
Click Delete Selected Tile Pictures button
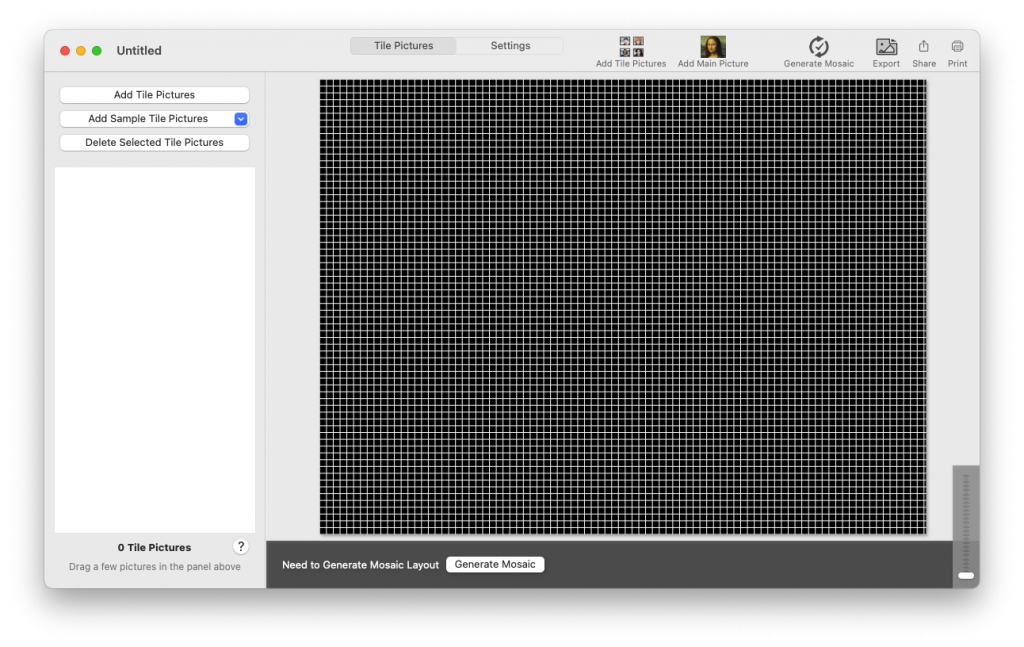[154, 142]
